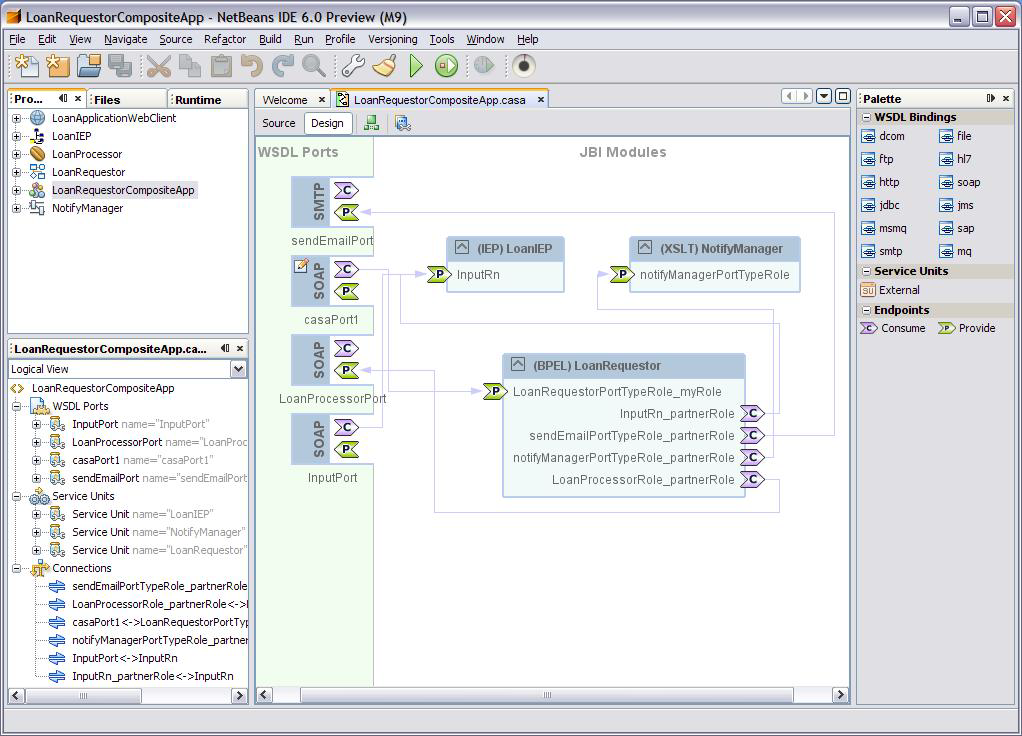Select the soap binding in the Palette
1022x736 pixels.
[x=959, y=183]
